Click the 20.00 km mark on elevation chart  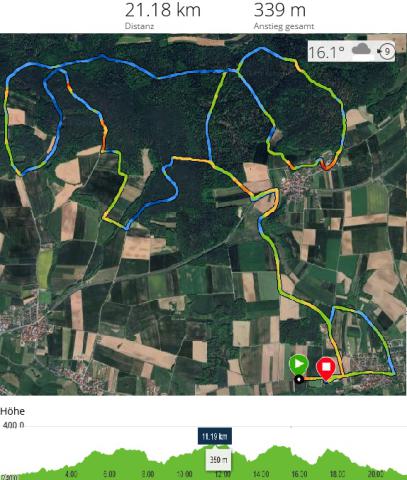pos(376,474)
